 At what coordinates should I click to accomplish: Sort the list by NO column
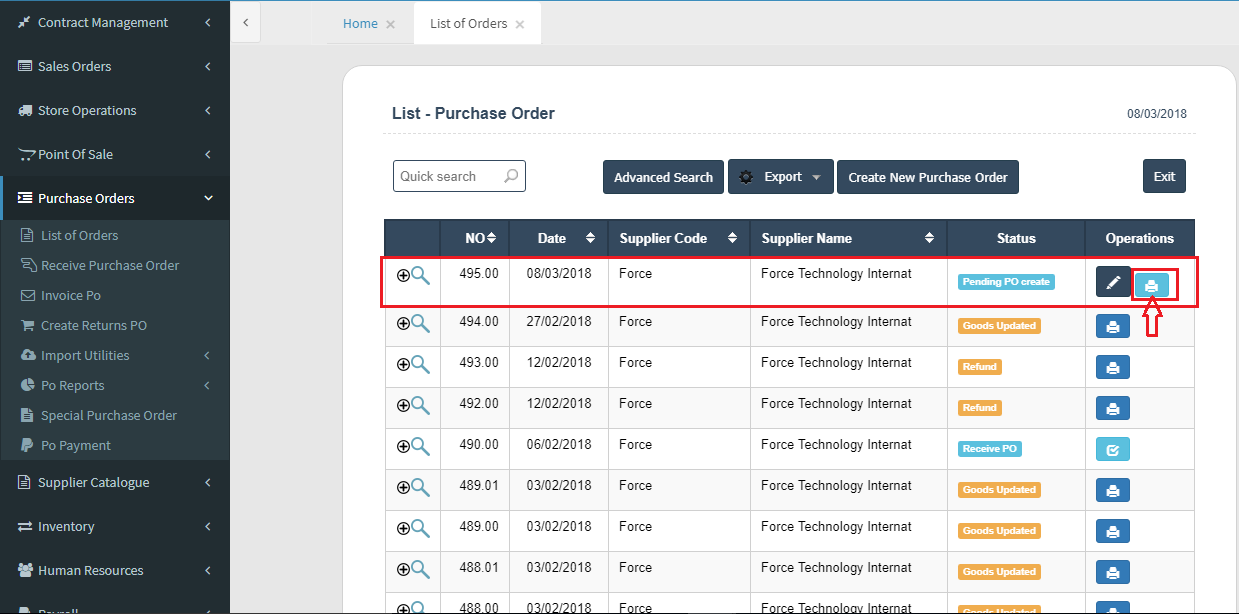pos(481,238)
